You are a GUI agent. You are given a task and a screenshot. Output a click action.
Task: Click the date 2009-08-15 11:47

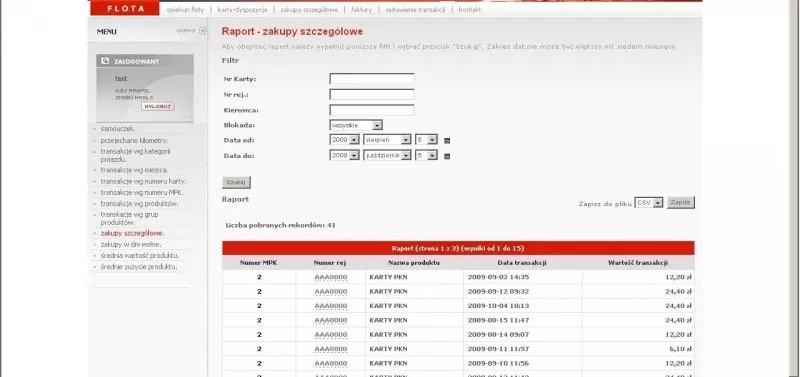498,320
